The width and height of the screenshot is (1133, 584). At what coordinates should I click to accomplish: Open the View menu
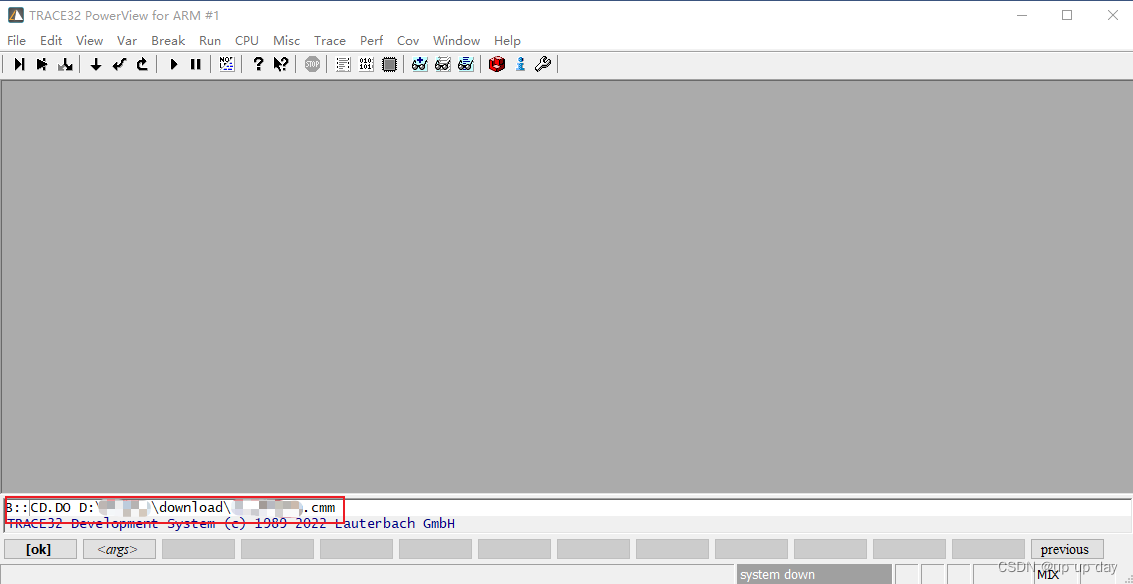90,40
